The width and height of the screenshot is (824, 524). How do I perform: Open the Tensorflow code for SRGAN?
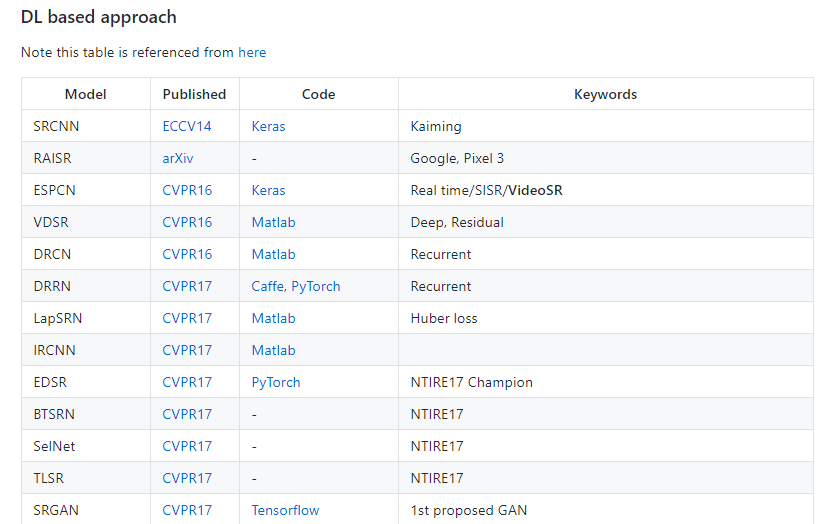[x=285, y=510]
